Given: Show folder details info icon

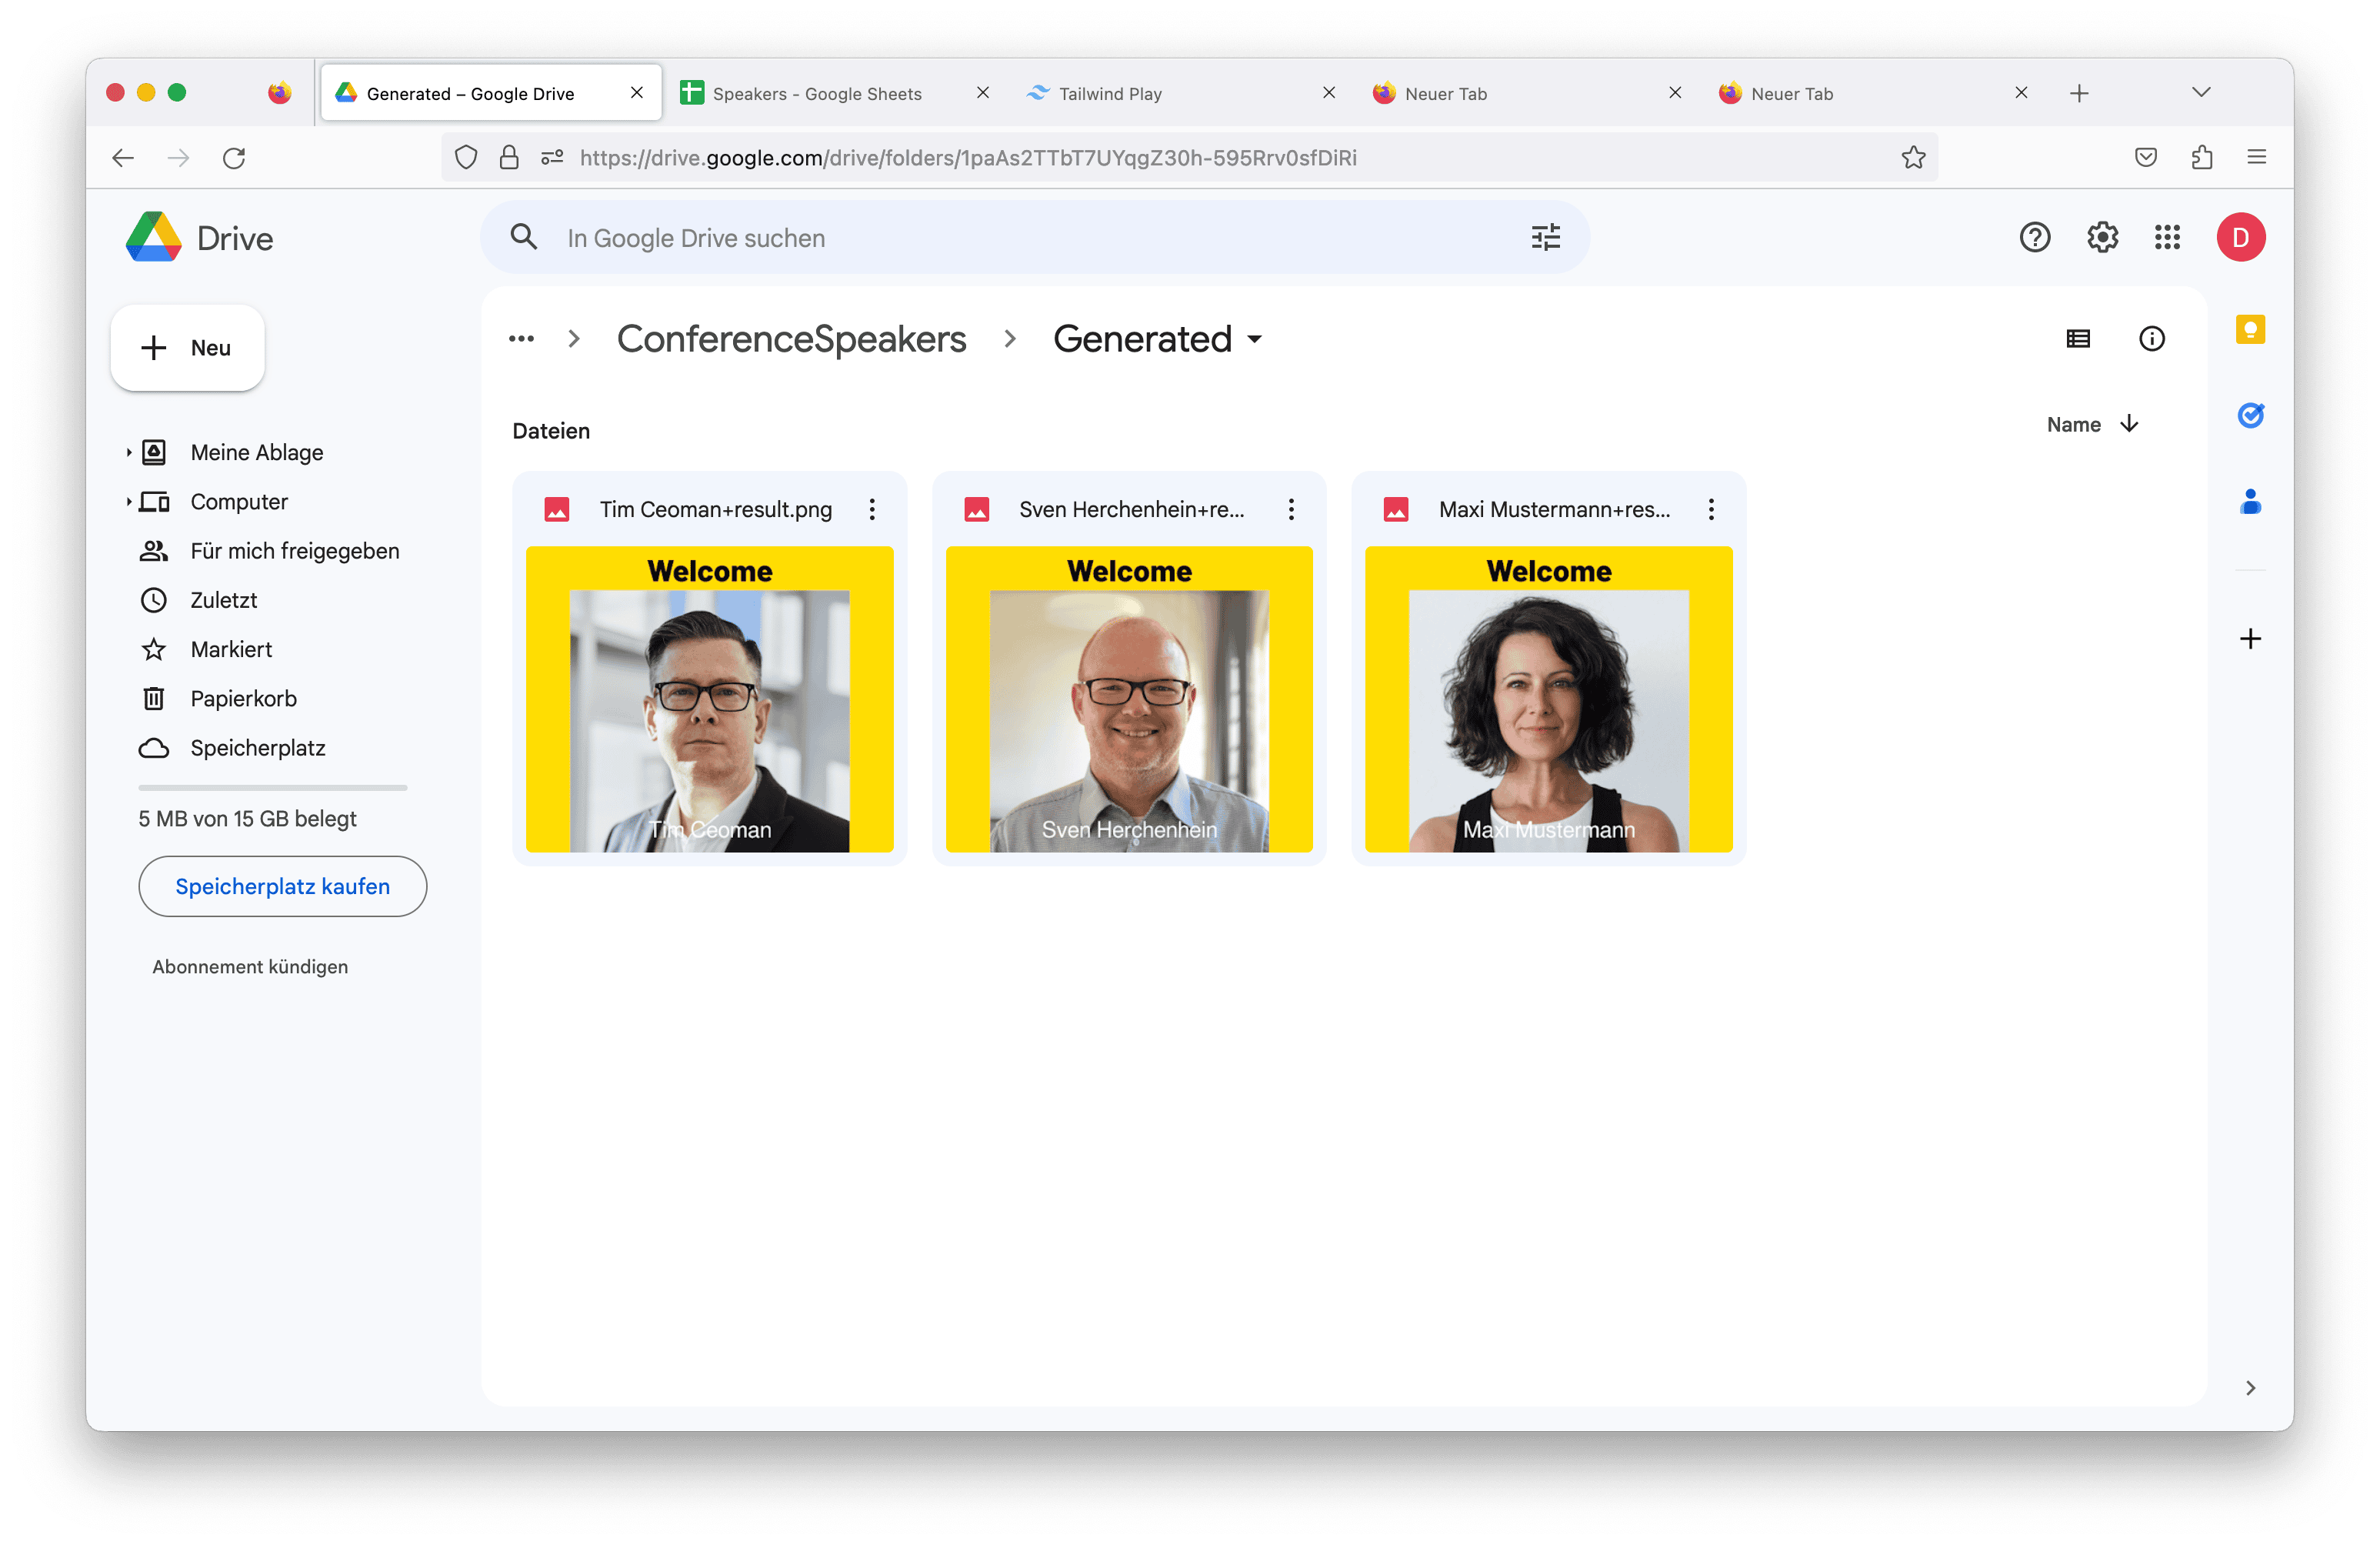Looking at the screenshot, I should click(2151, 339).
